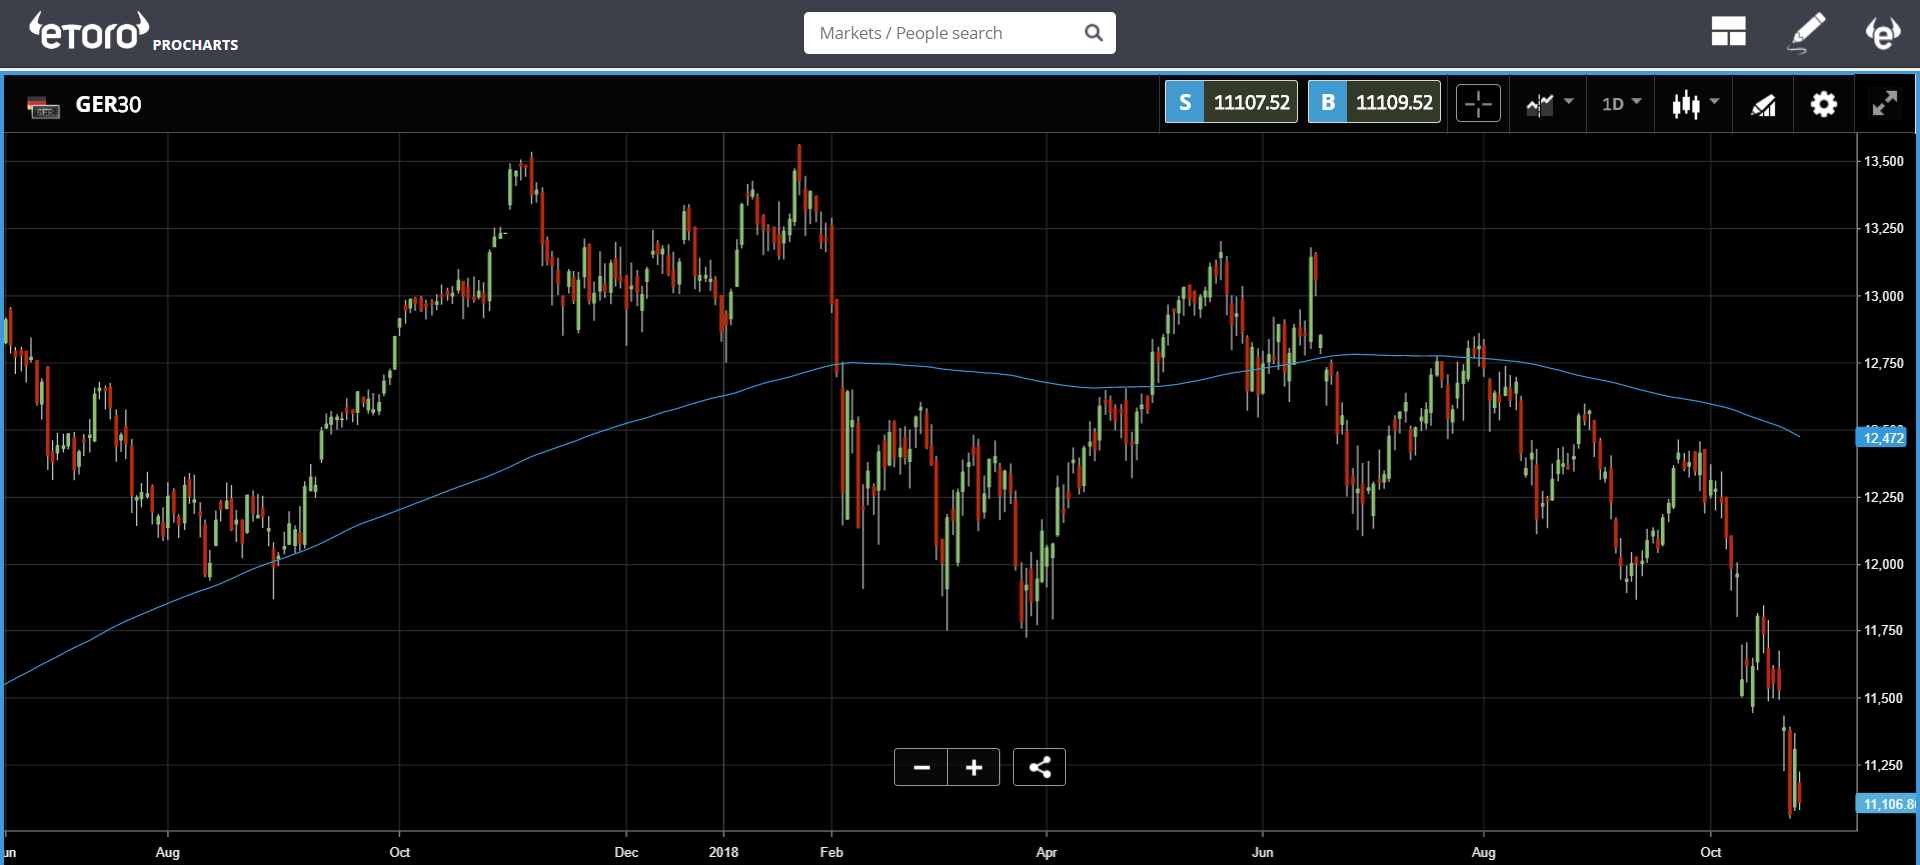Click the eToro ProCharts logo

pos(133,32)
